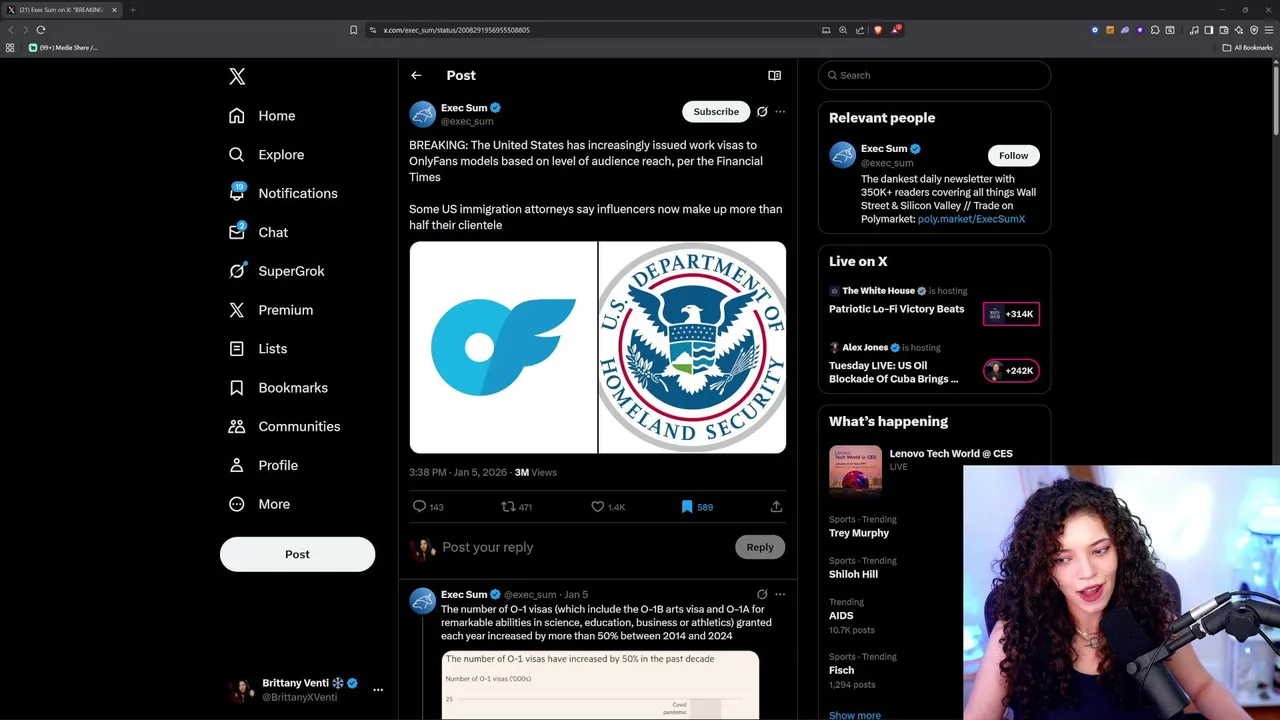1280x720 pixels.
Task: Open the Premium page
Action: pos(271,310)
